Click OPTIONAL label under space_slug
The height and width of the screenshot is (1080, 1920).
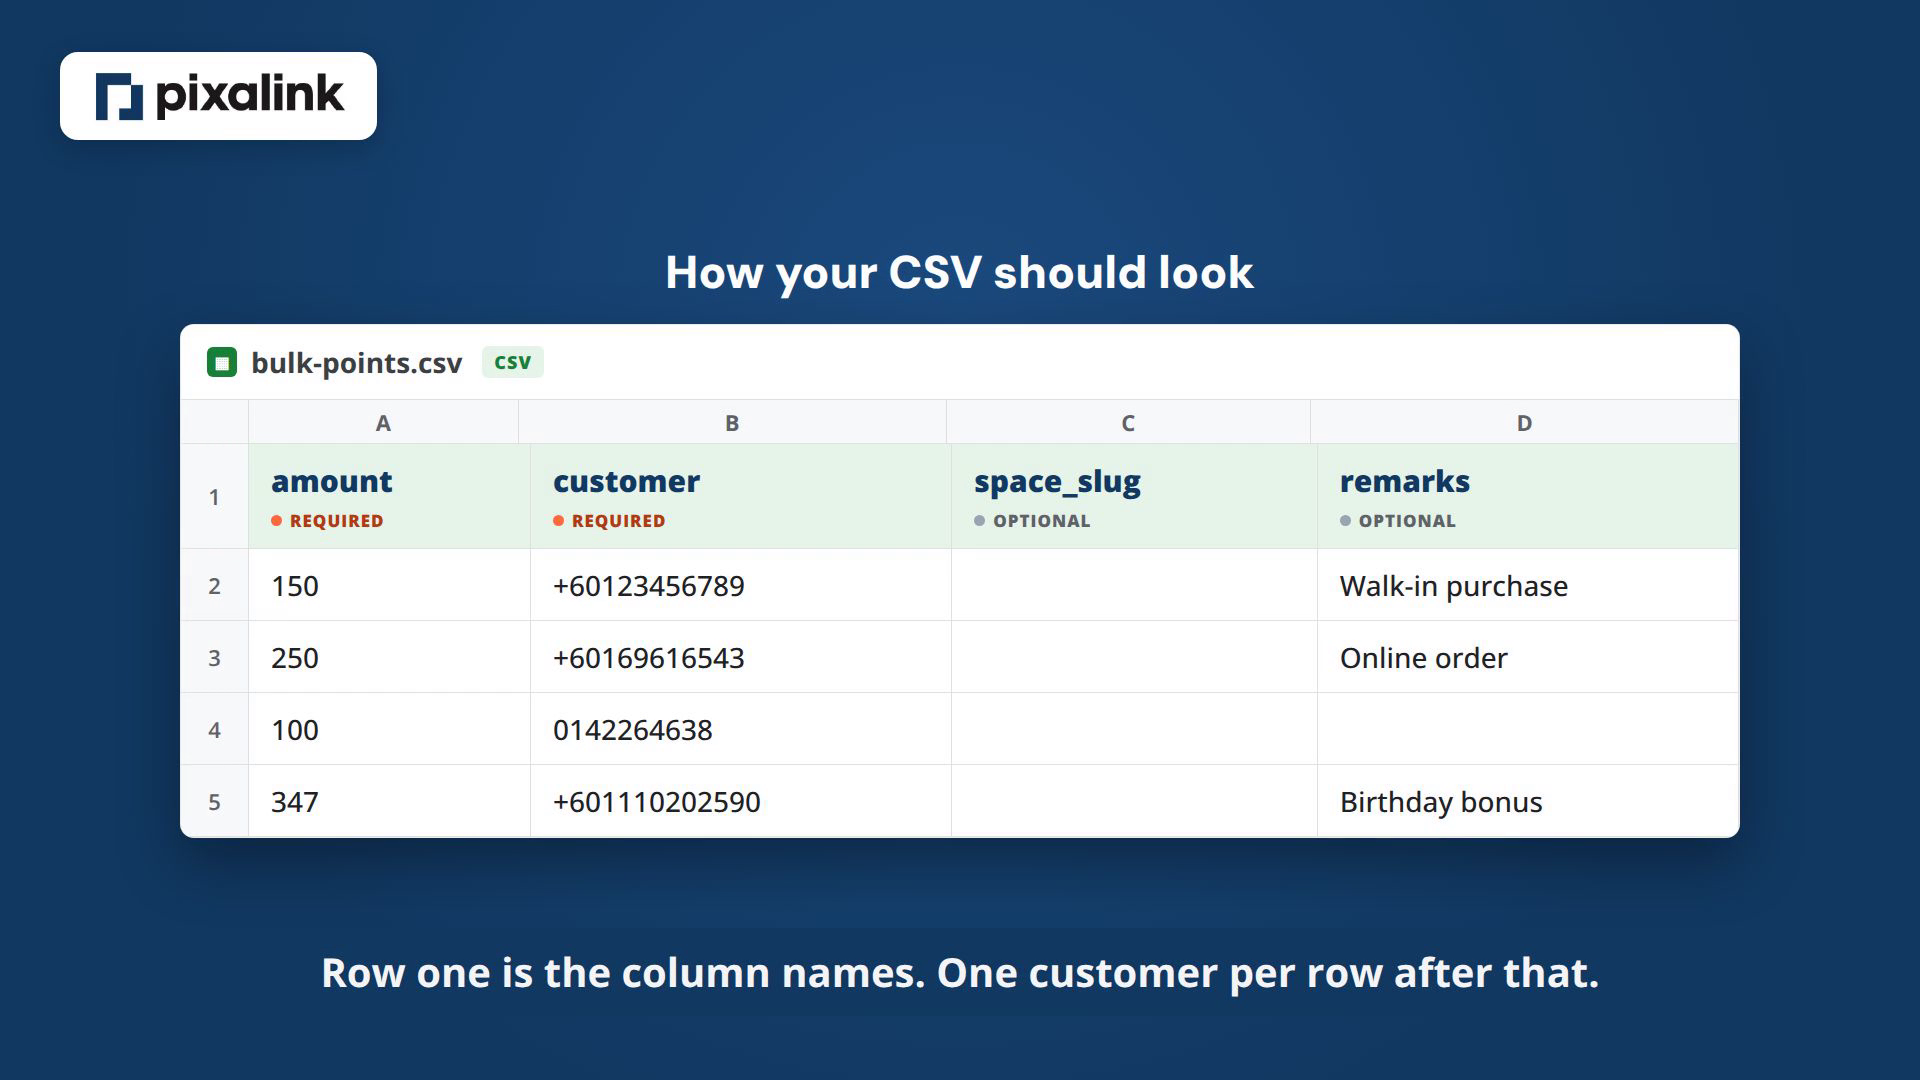1041,521
